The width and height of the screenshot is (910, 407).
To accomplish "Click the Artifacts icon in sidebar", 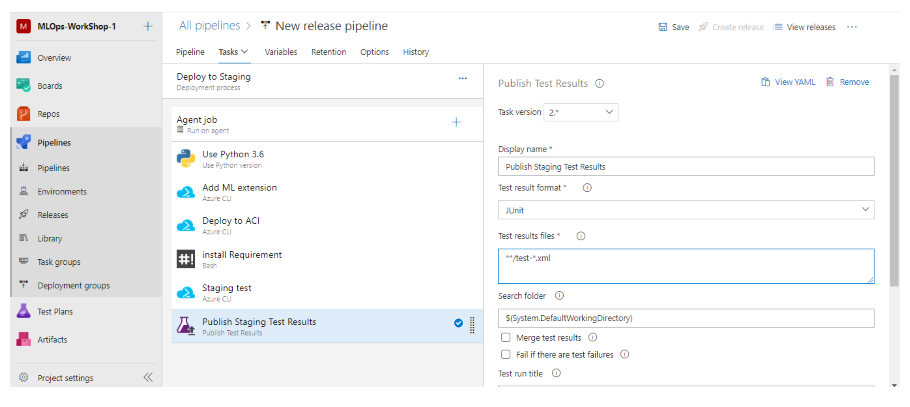I will point(24,339).
